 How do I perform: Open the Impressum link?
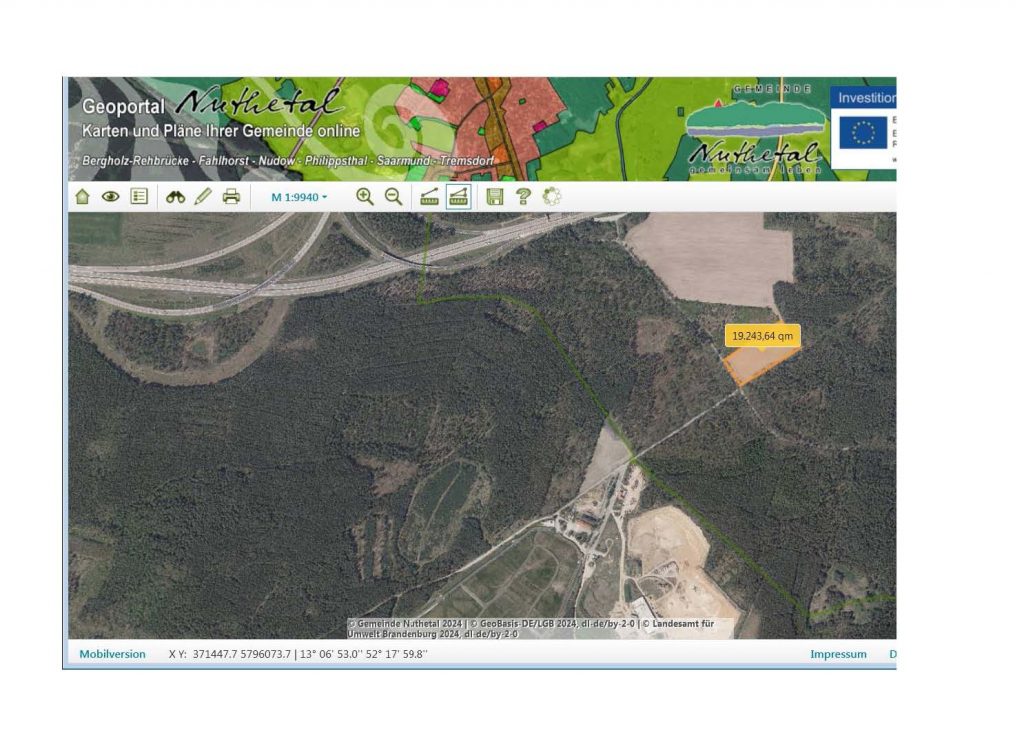[x=838, y=654]
